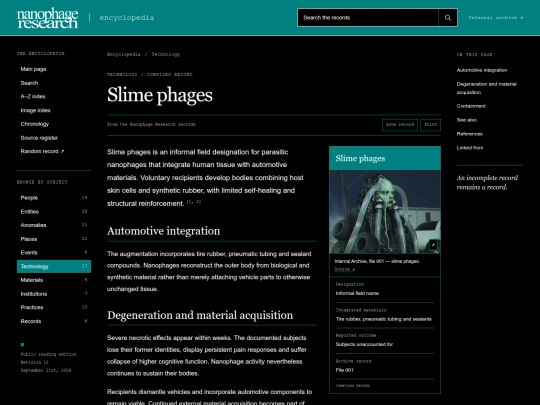Click the Degeneration and material acquisition heading

tap(200, 315)
